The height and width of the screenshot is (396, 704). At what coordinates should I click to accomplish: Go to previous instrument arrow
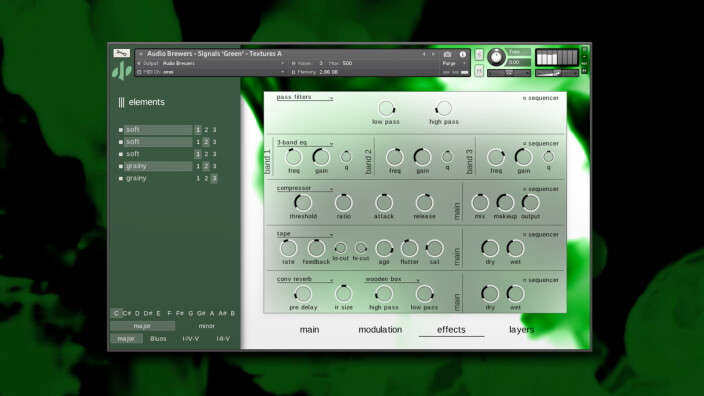[423, 54]
